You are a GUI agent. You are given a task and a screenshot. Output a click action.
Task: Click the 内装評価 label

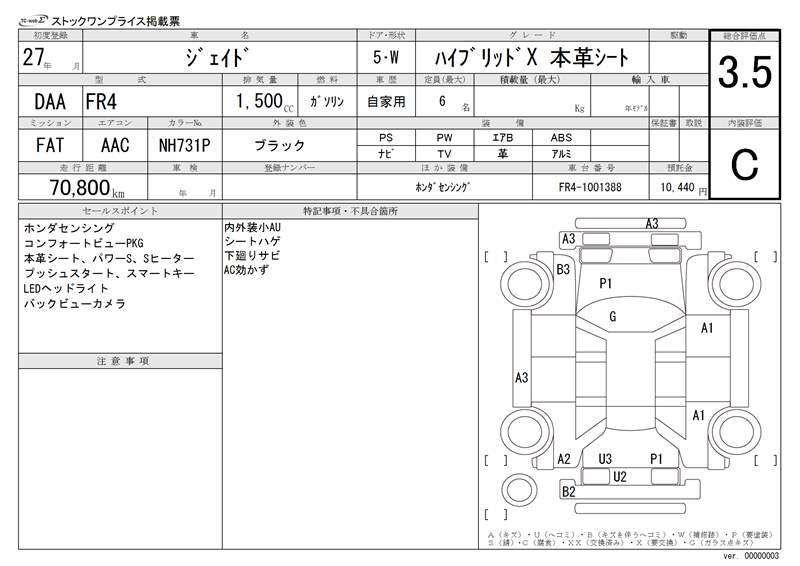coord(745,123)
